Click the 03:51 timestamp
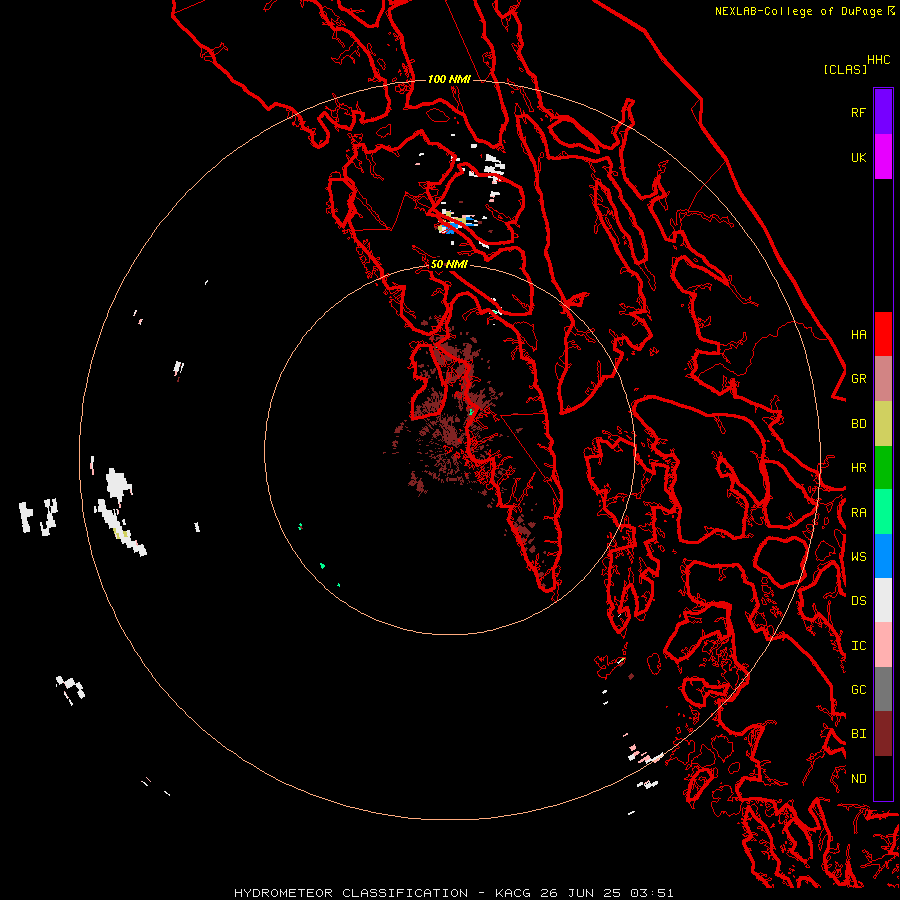Screen dimensions: 900x900 651,893
